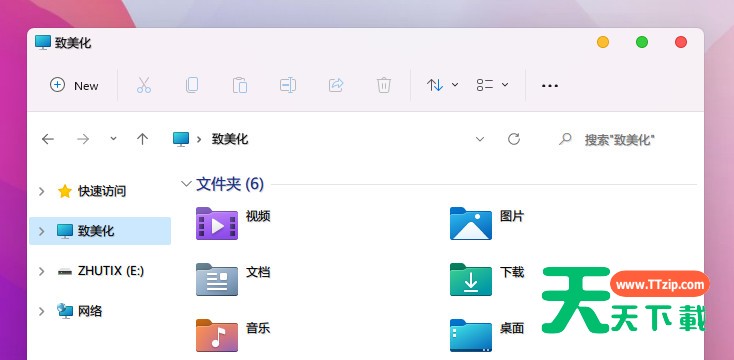The width and height of the screenshot is (734, 360).
Task: Click the Paste clipboard icon
Action: (x=240, y=85)
